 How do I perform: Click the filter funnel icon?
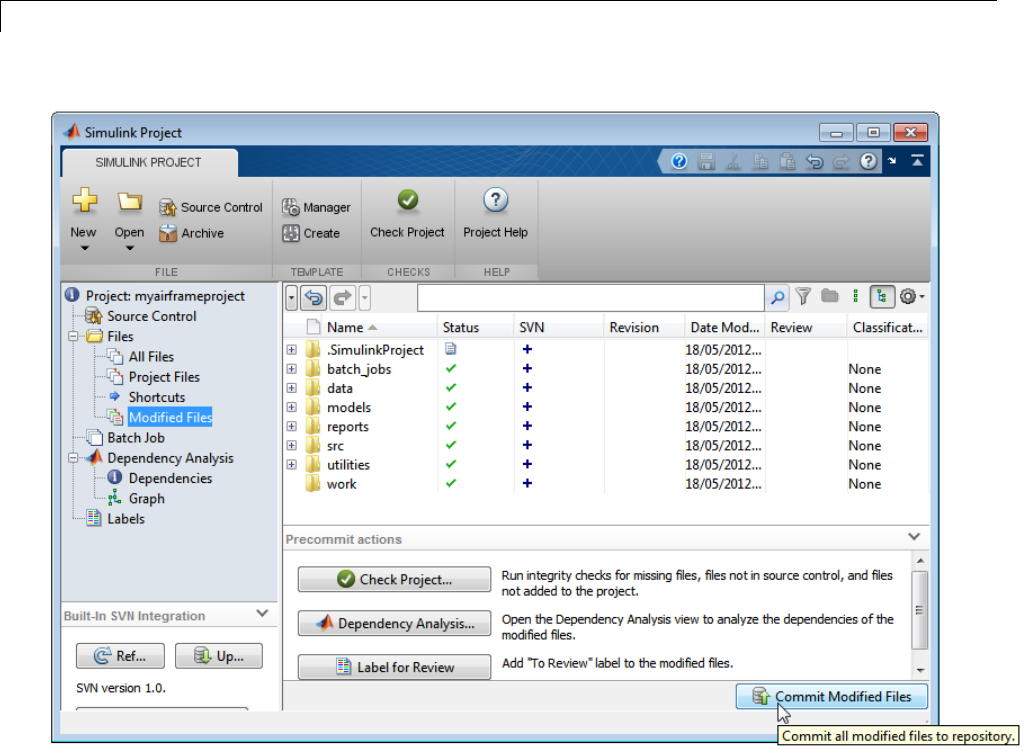click(803, 296)
